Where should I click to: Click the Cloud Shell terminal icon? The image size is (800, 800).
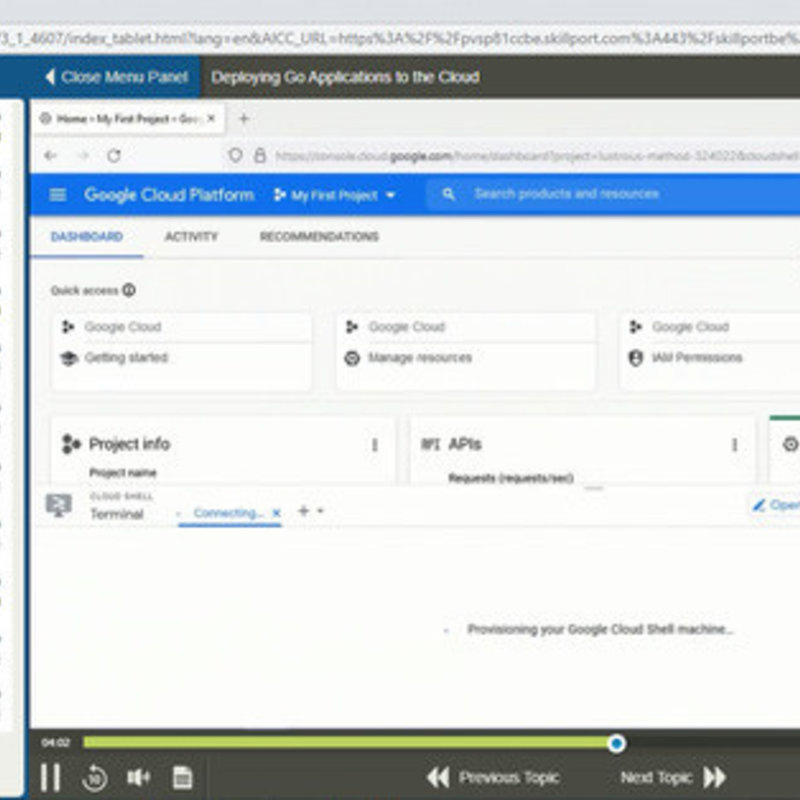[x=59, y=505]
